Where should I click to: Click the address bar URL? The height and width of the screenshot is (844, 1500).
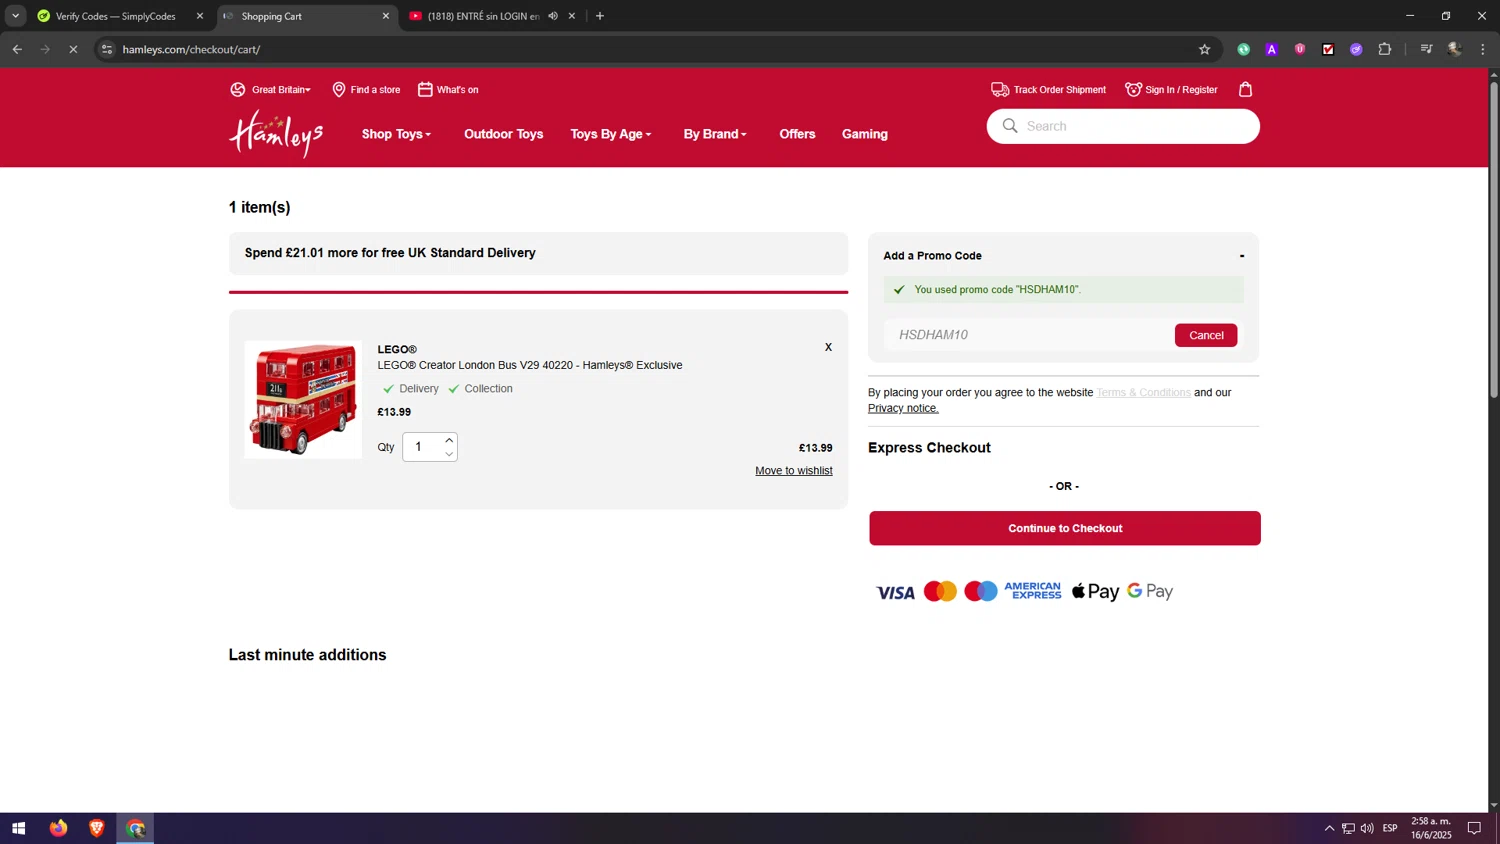click(x=191, y=49)
